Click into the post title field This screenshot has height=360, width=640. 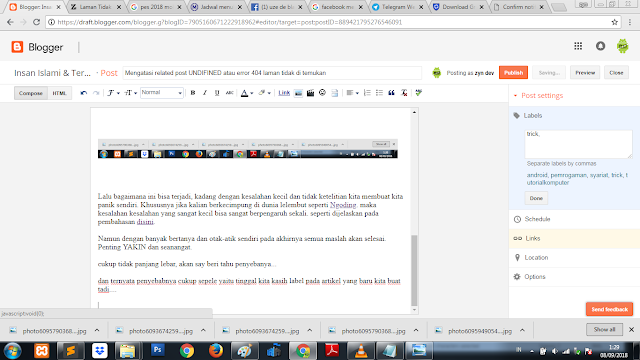pyautogui.click(x=272, y=73)
